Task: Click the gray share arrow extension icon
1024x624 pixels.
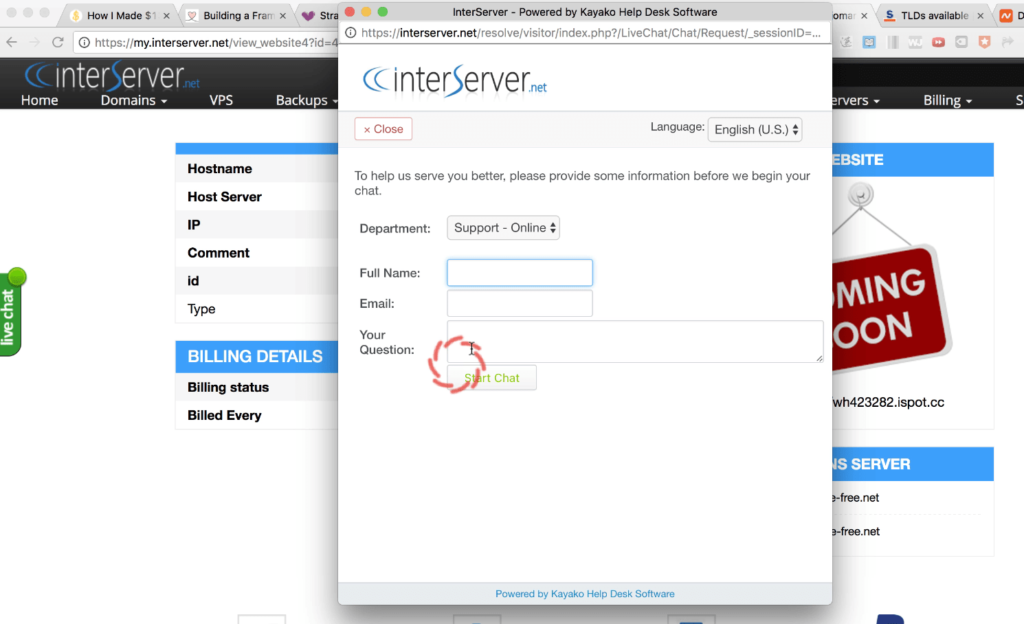Action: coord(1008,42)
